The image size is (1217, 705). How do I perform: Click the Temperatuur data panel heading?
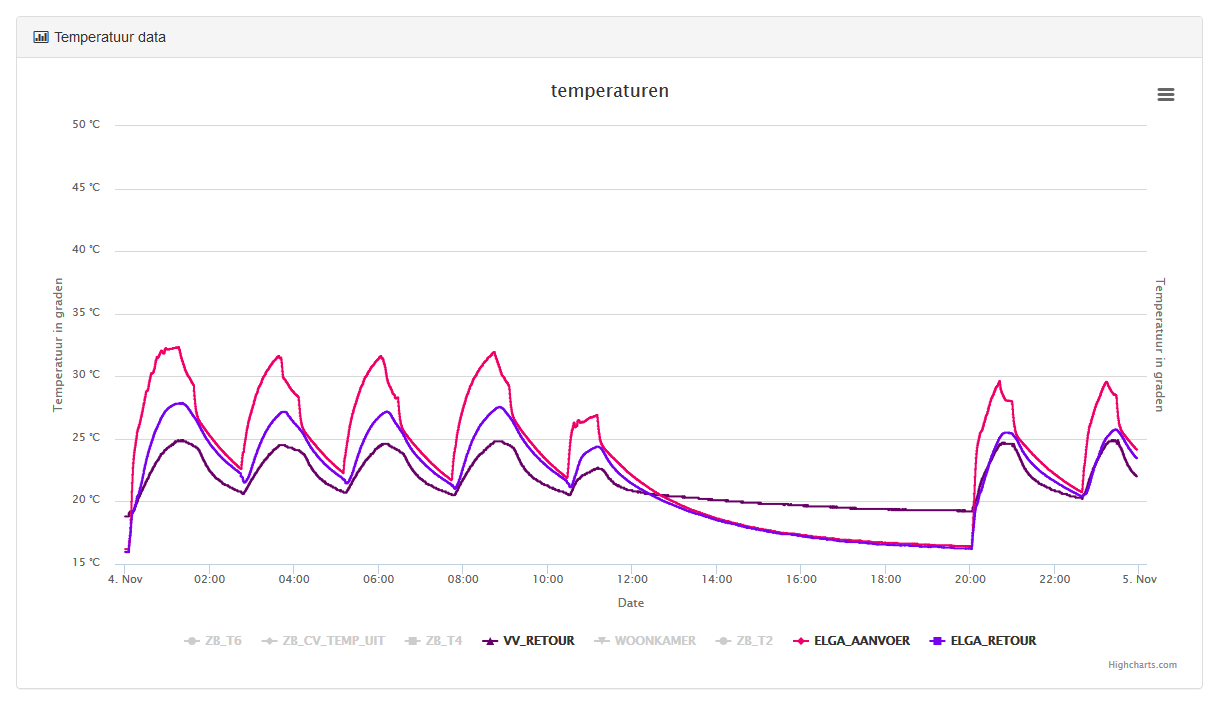[x=110, y=37]
